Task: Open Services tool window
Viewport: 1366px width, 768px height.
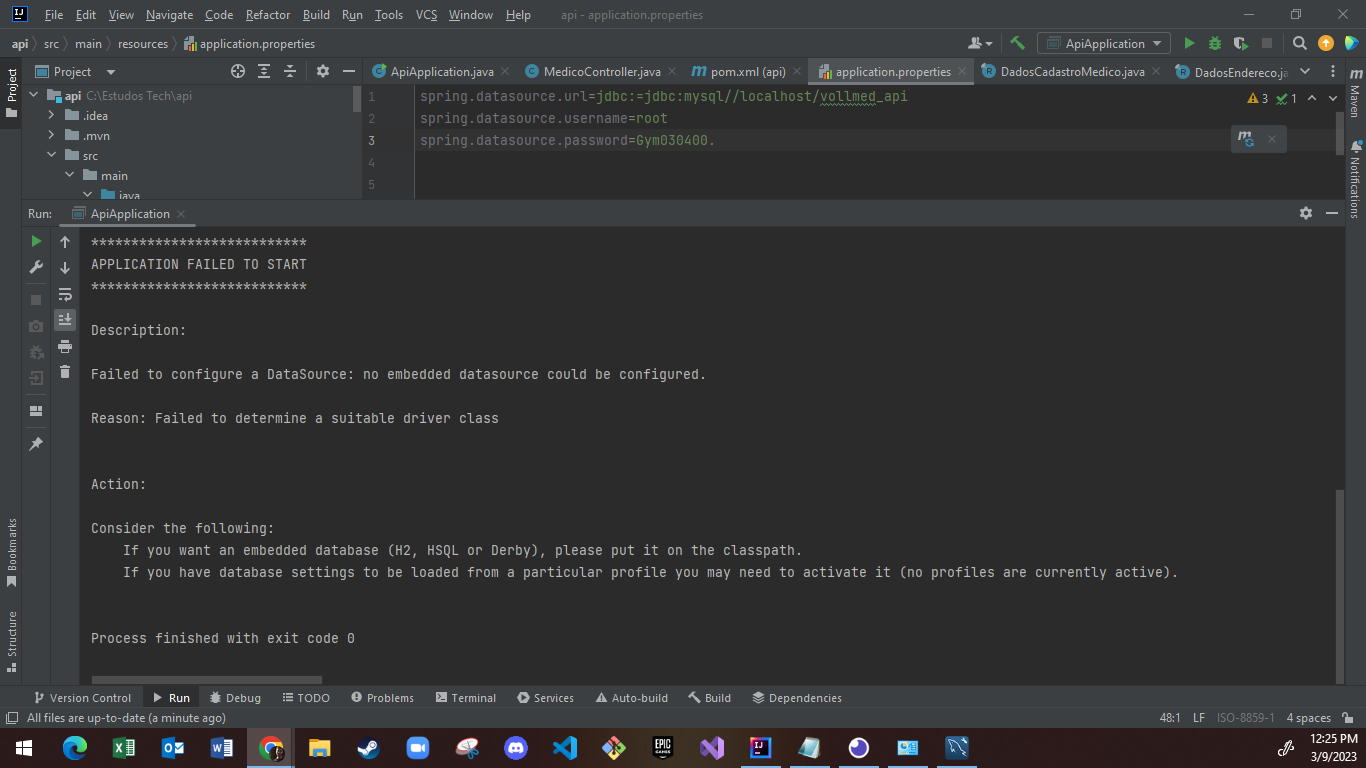Action: 545,698
